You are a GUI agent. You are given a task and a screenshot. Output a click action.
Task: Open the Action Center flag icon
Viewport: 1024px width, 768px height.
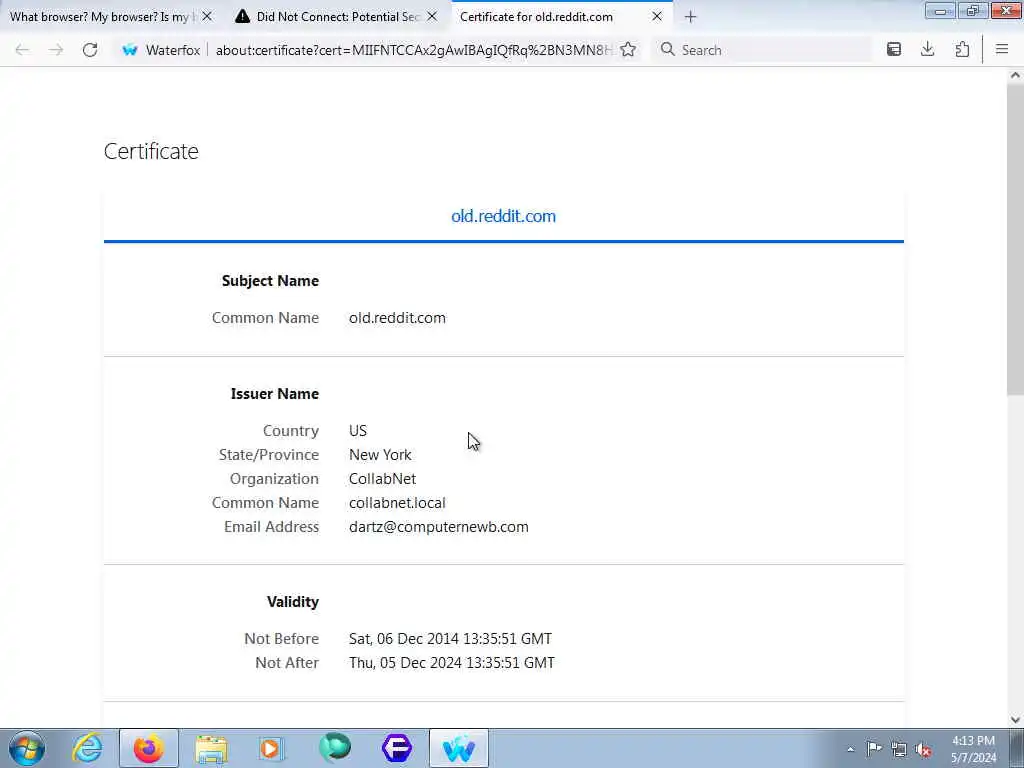click(x=874, y=749)
